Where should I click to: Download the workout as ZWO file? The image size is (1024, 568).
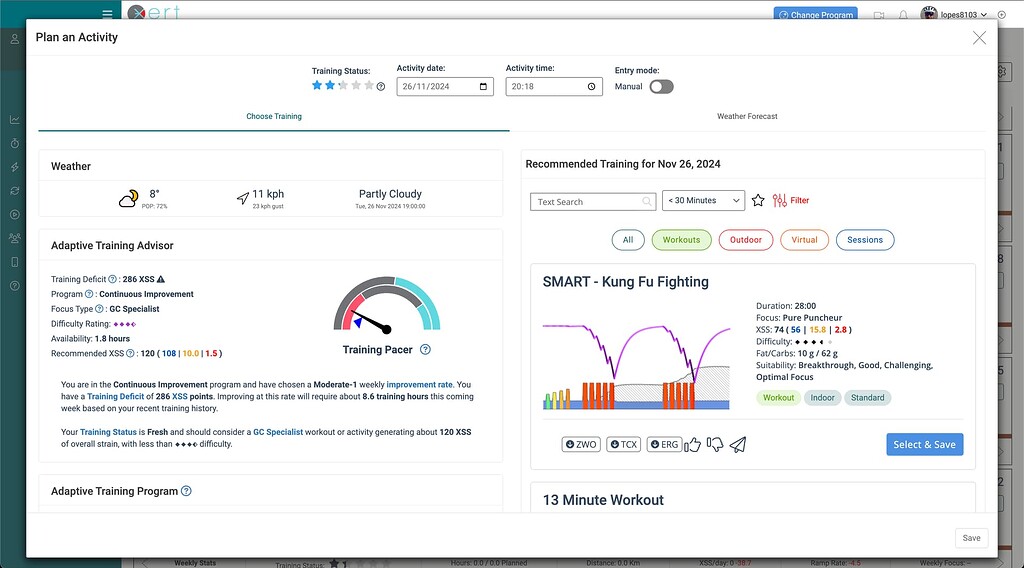coord(581,445)
